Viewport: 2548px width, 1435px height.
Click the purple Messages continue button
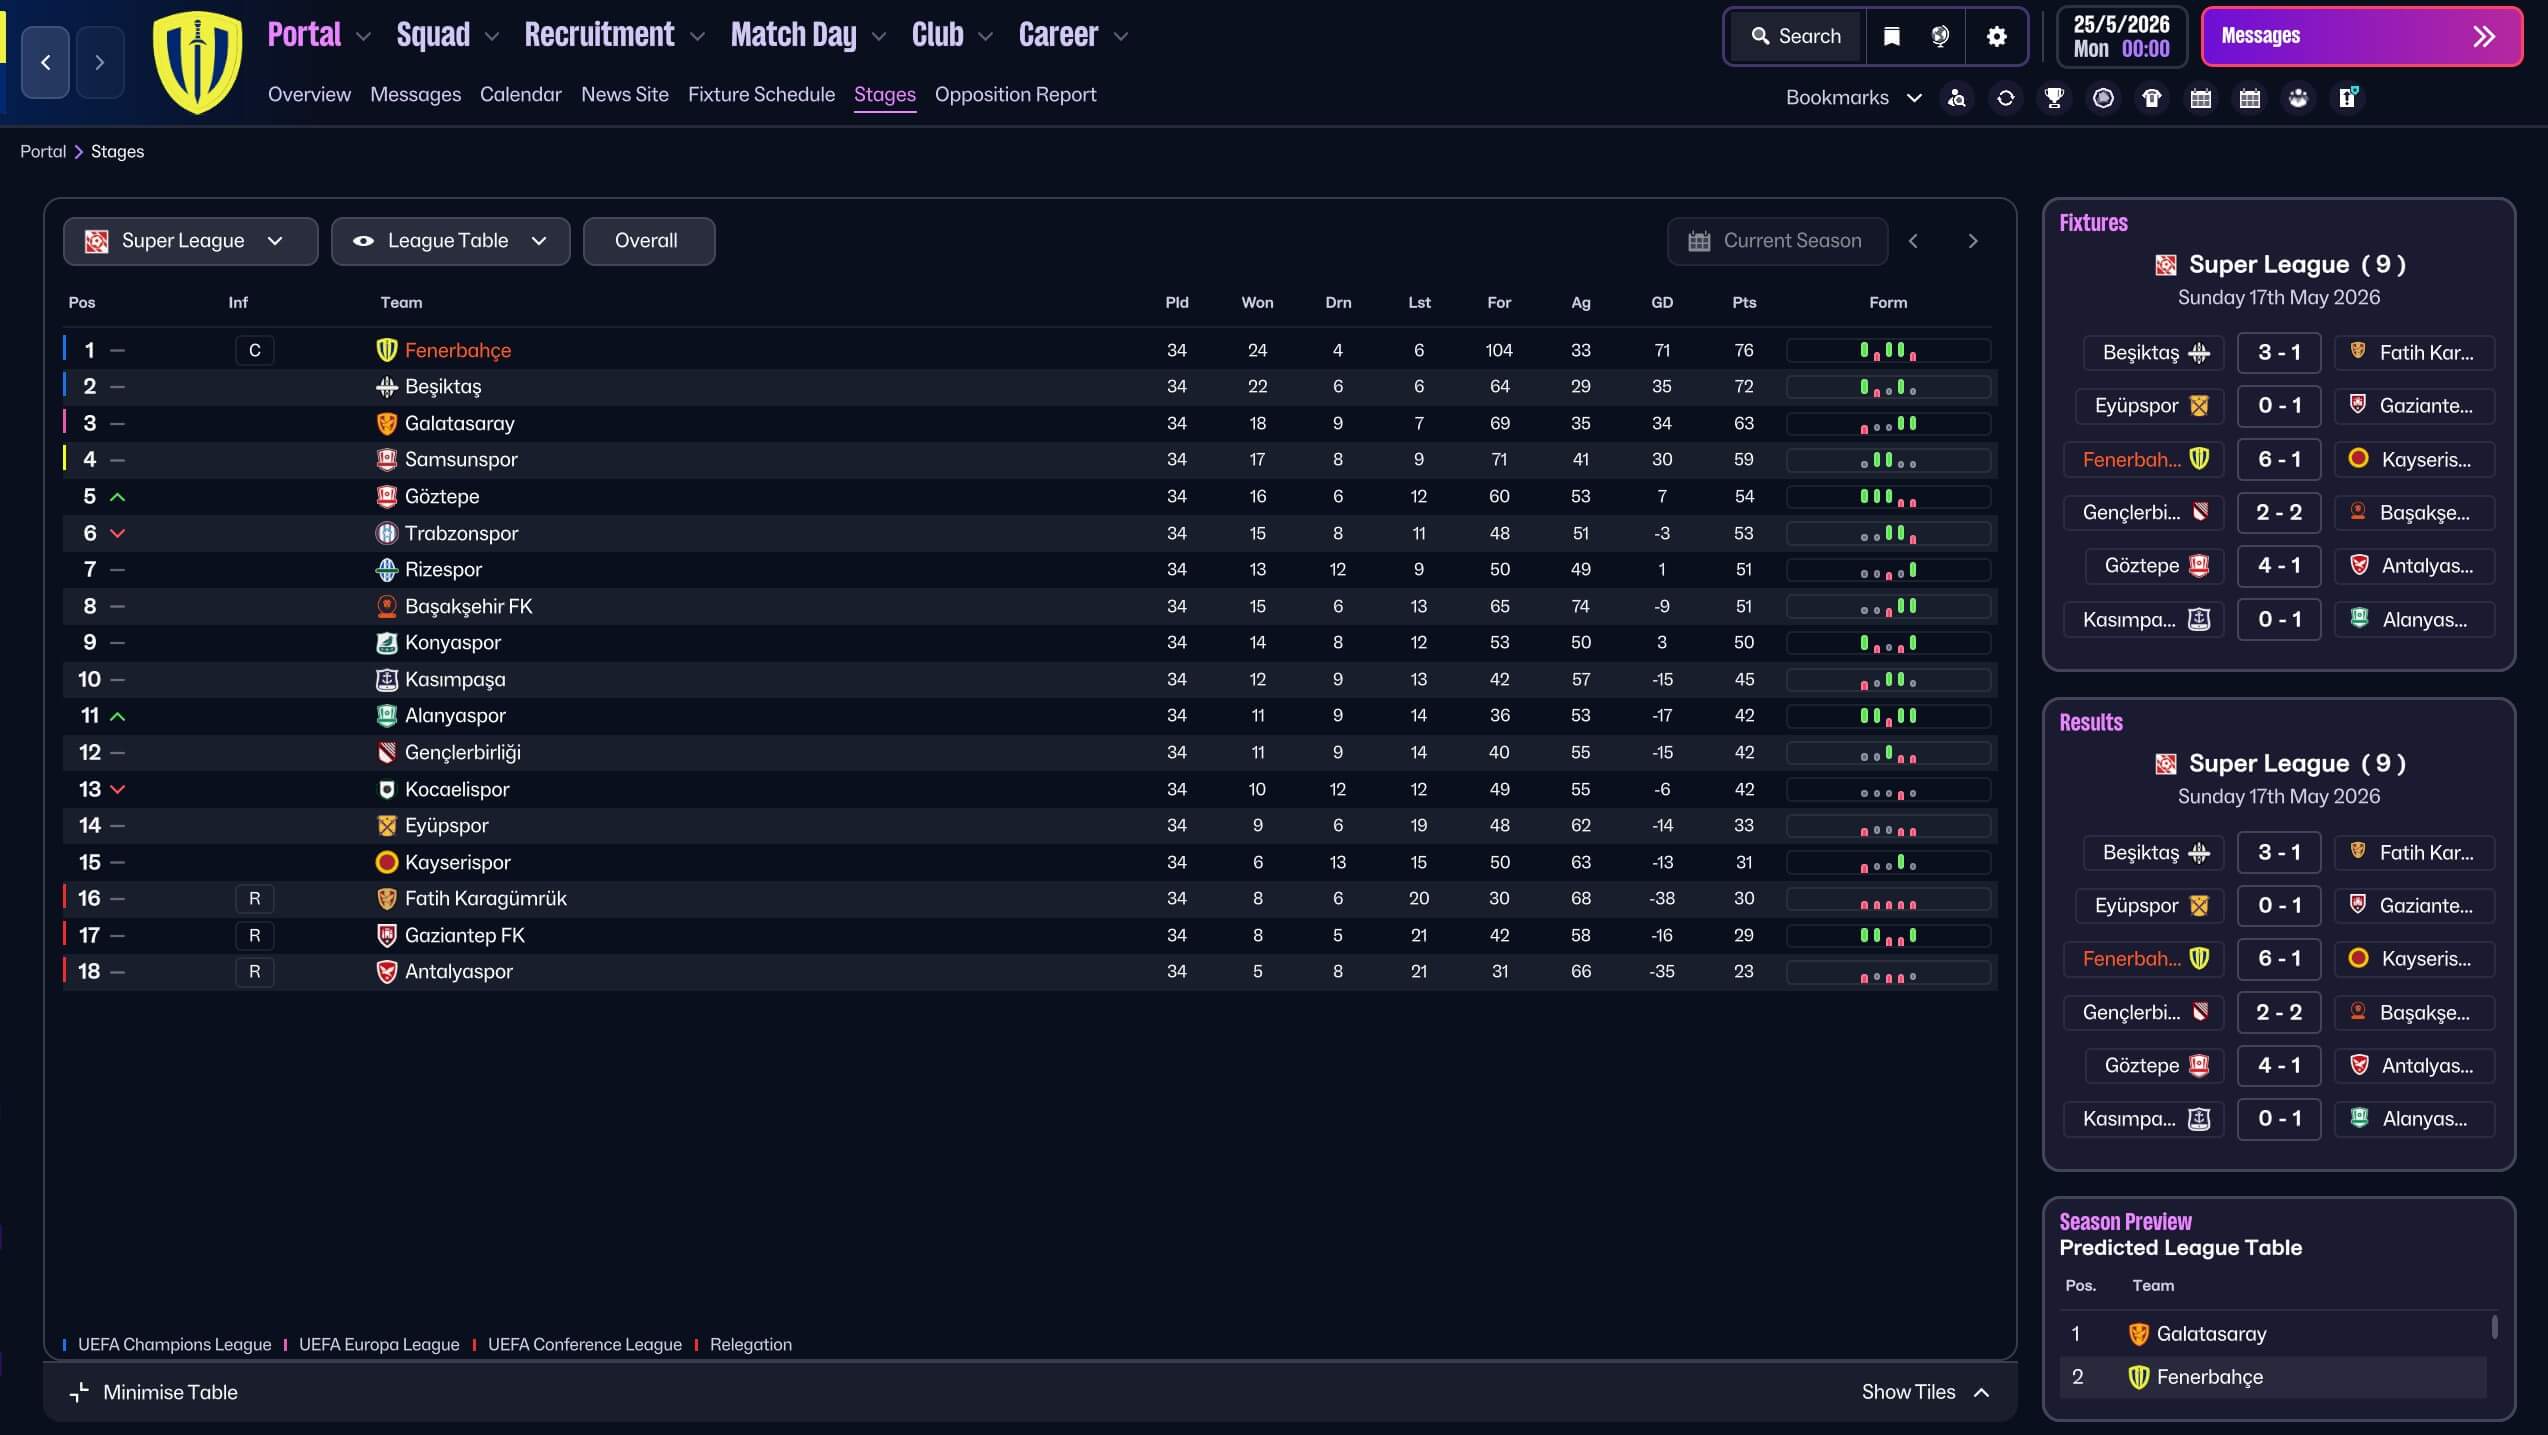click(2360, 37)
